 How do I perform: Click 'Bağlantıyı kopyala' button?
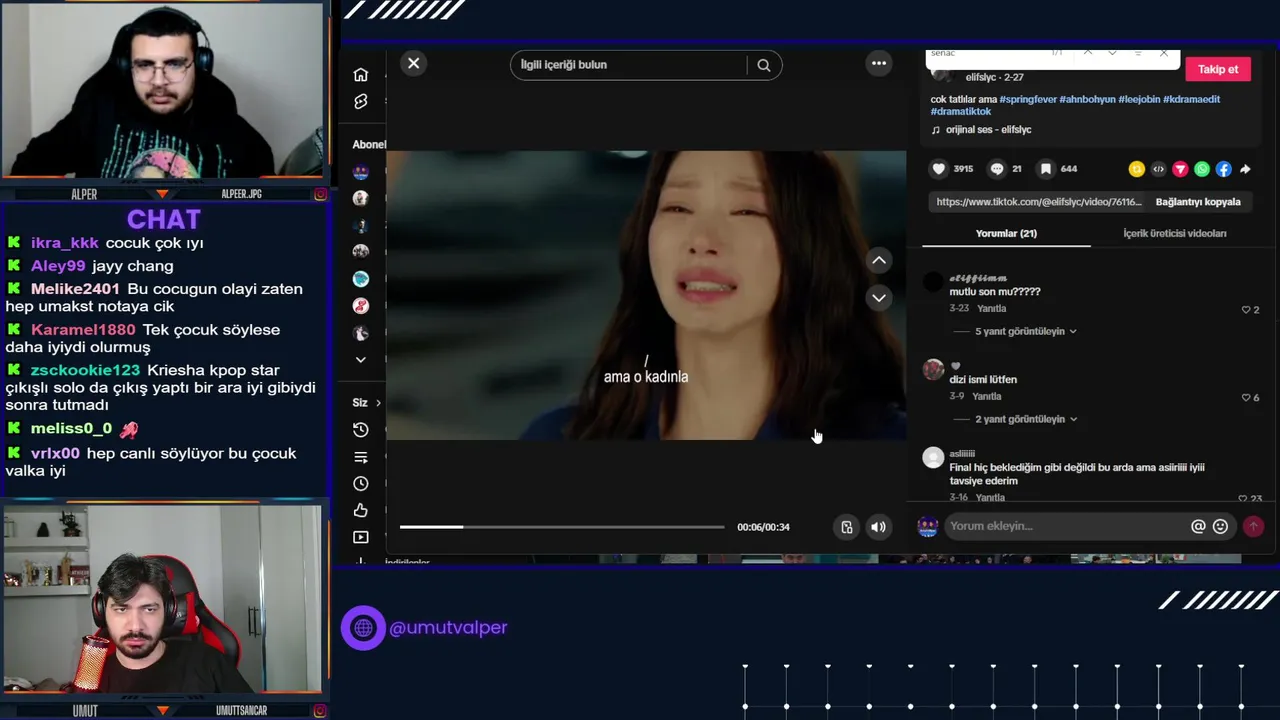pos(1198,202)
